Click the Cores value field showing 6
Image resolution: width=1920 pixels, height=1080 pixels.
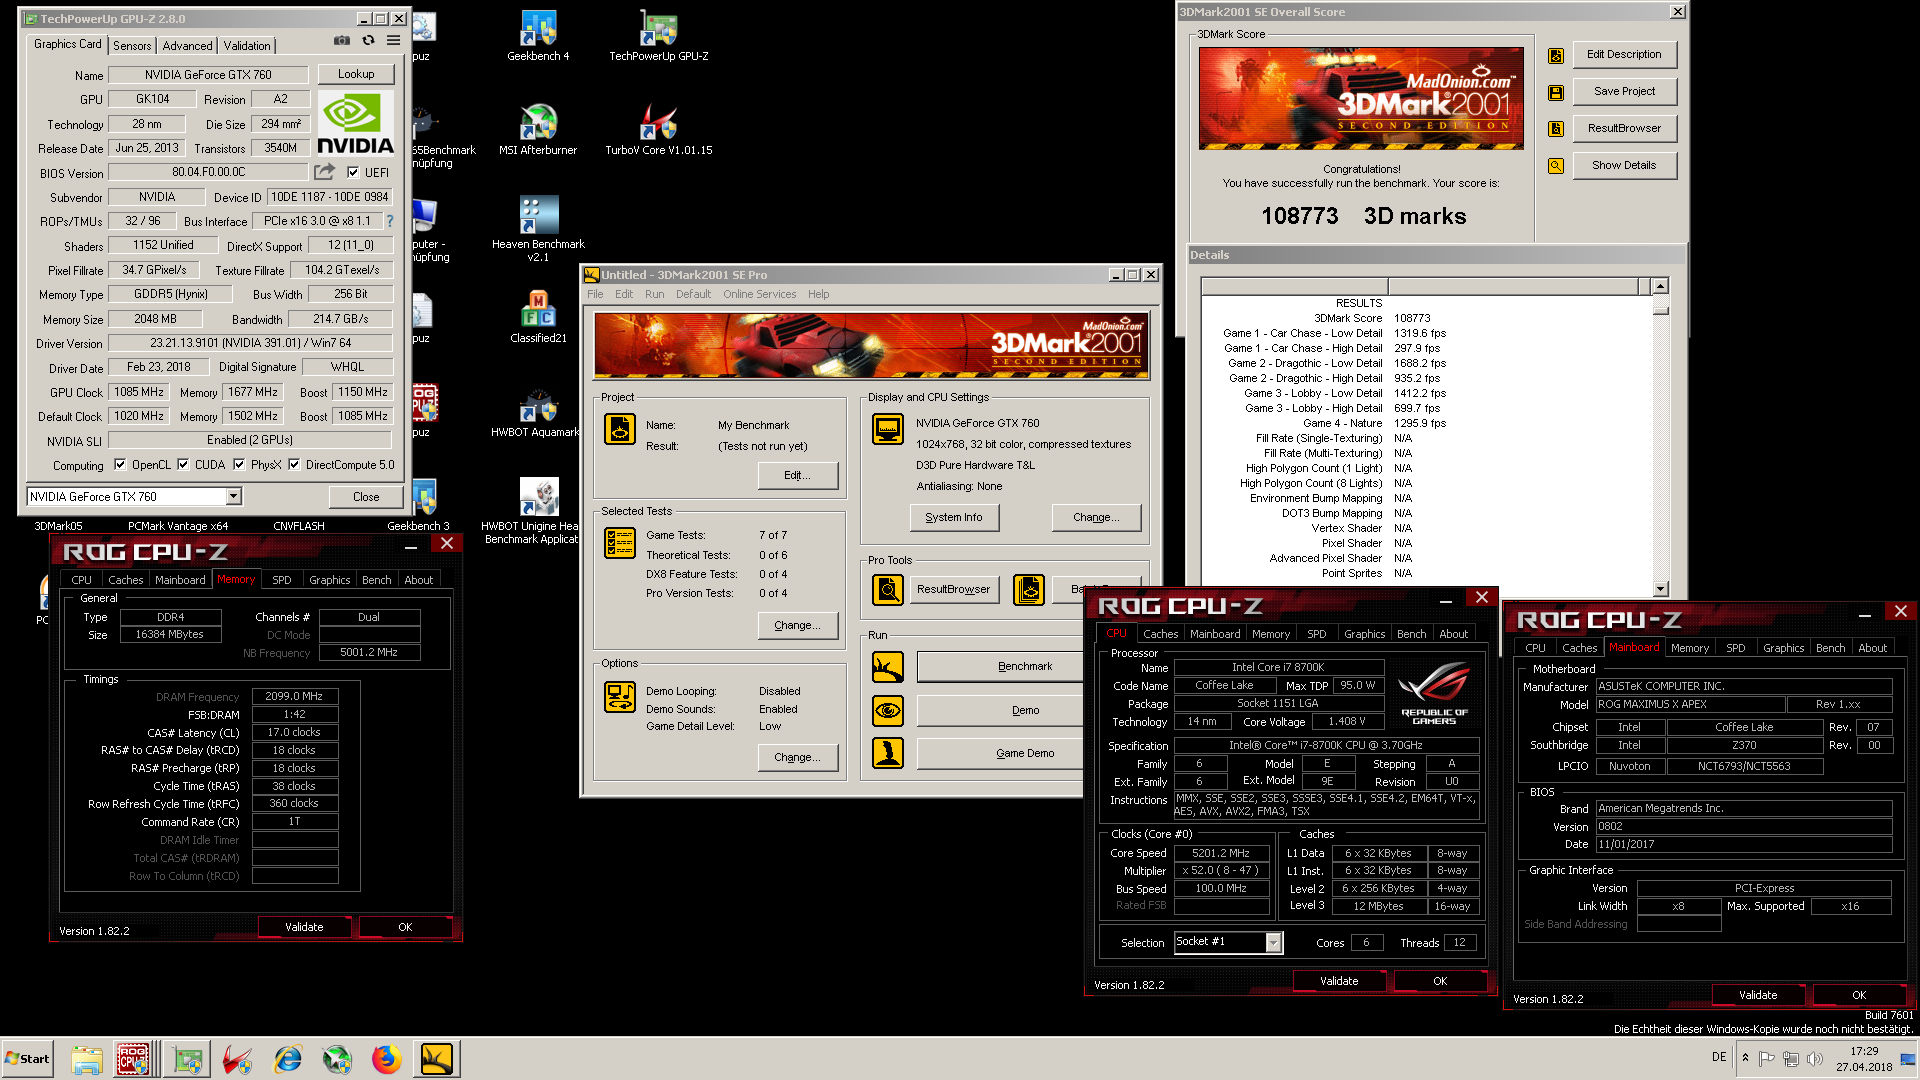[x=1366, y=943]
